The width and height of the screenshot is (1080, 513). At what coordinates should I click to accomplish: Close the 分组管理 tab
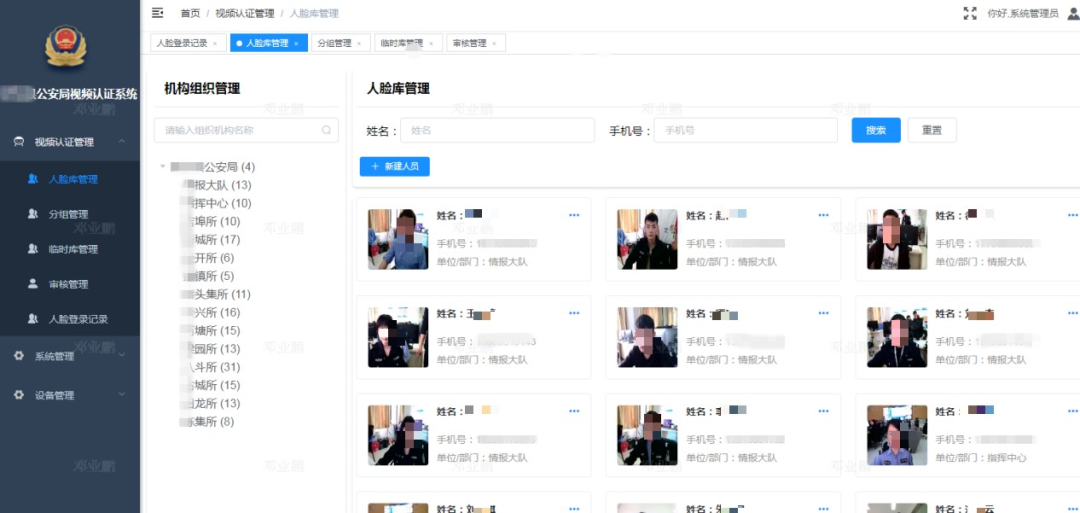pos(359,43)
